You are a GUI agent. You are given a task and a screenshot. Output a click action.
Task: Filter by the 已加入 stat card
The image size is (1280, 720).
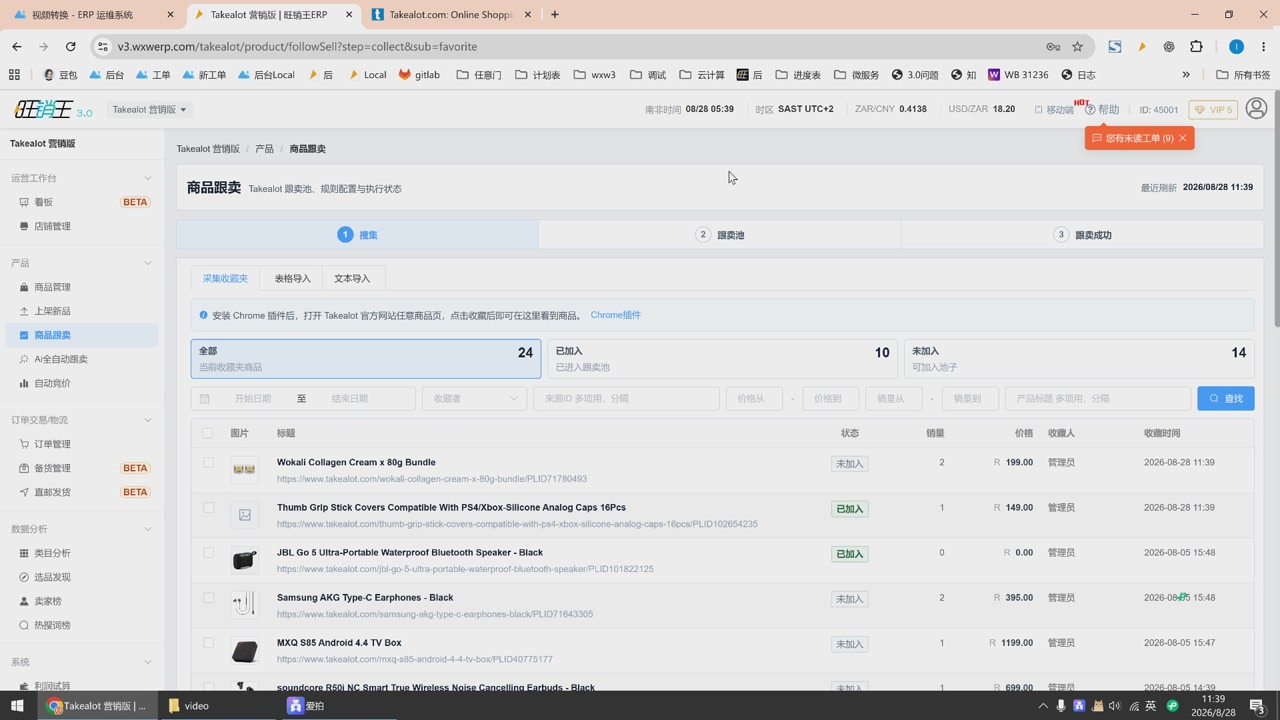(722, 359)
